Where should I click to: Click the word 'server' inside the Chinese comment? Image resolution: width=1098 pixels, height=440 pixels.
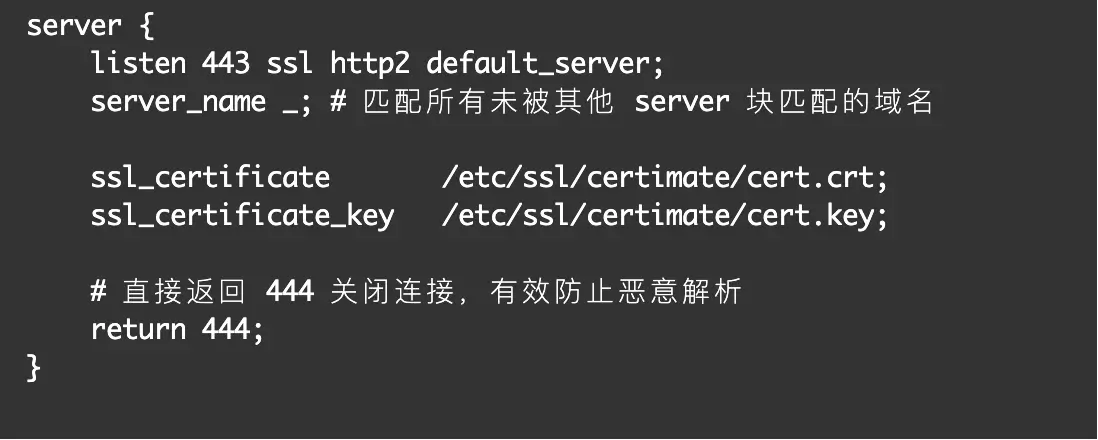pos(682,102)
